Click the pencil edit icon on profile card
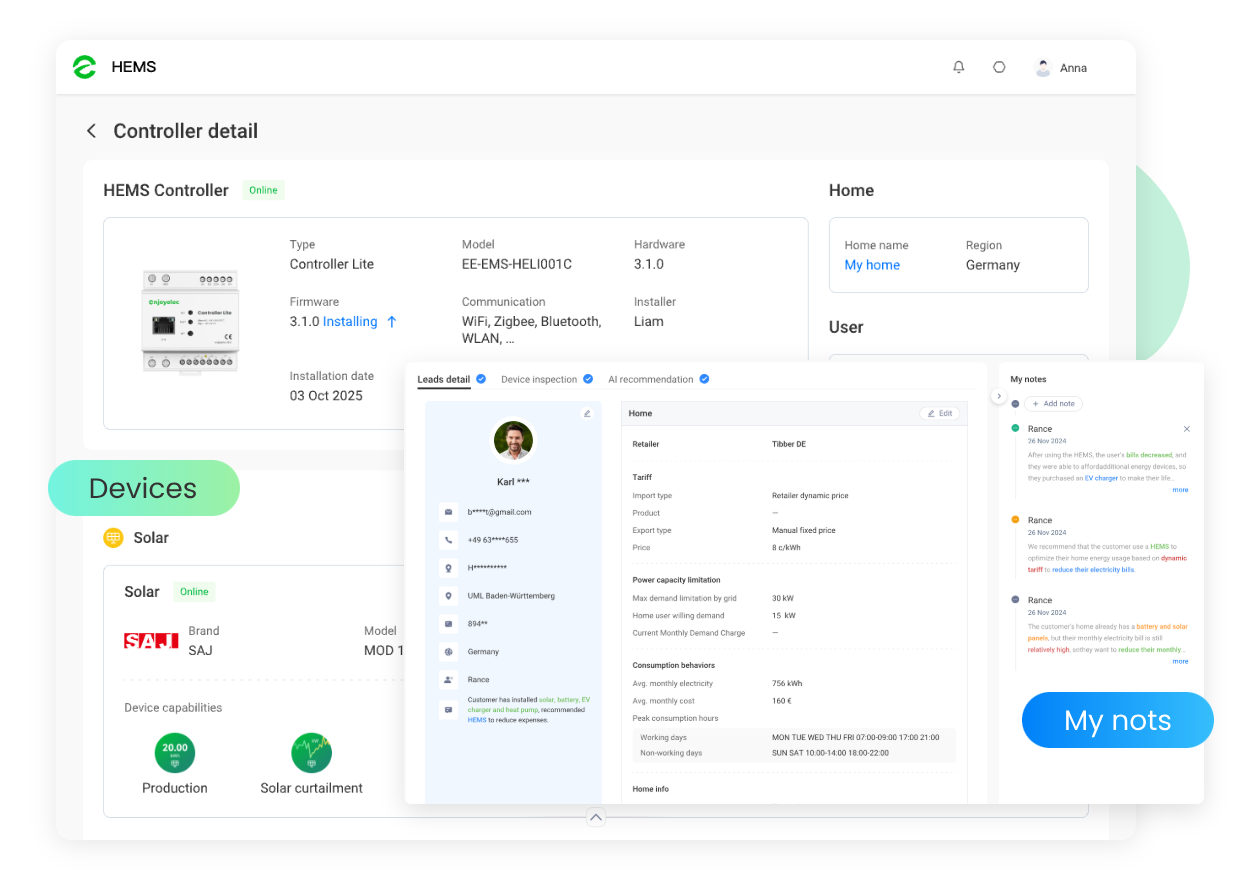 pos(587,413)
